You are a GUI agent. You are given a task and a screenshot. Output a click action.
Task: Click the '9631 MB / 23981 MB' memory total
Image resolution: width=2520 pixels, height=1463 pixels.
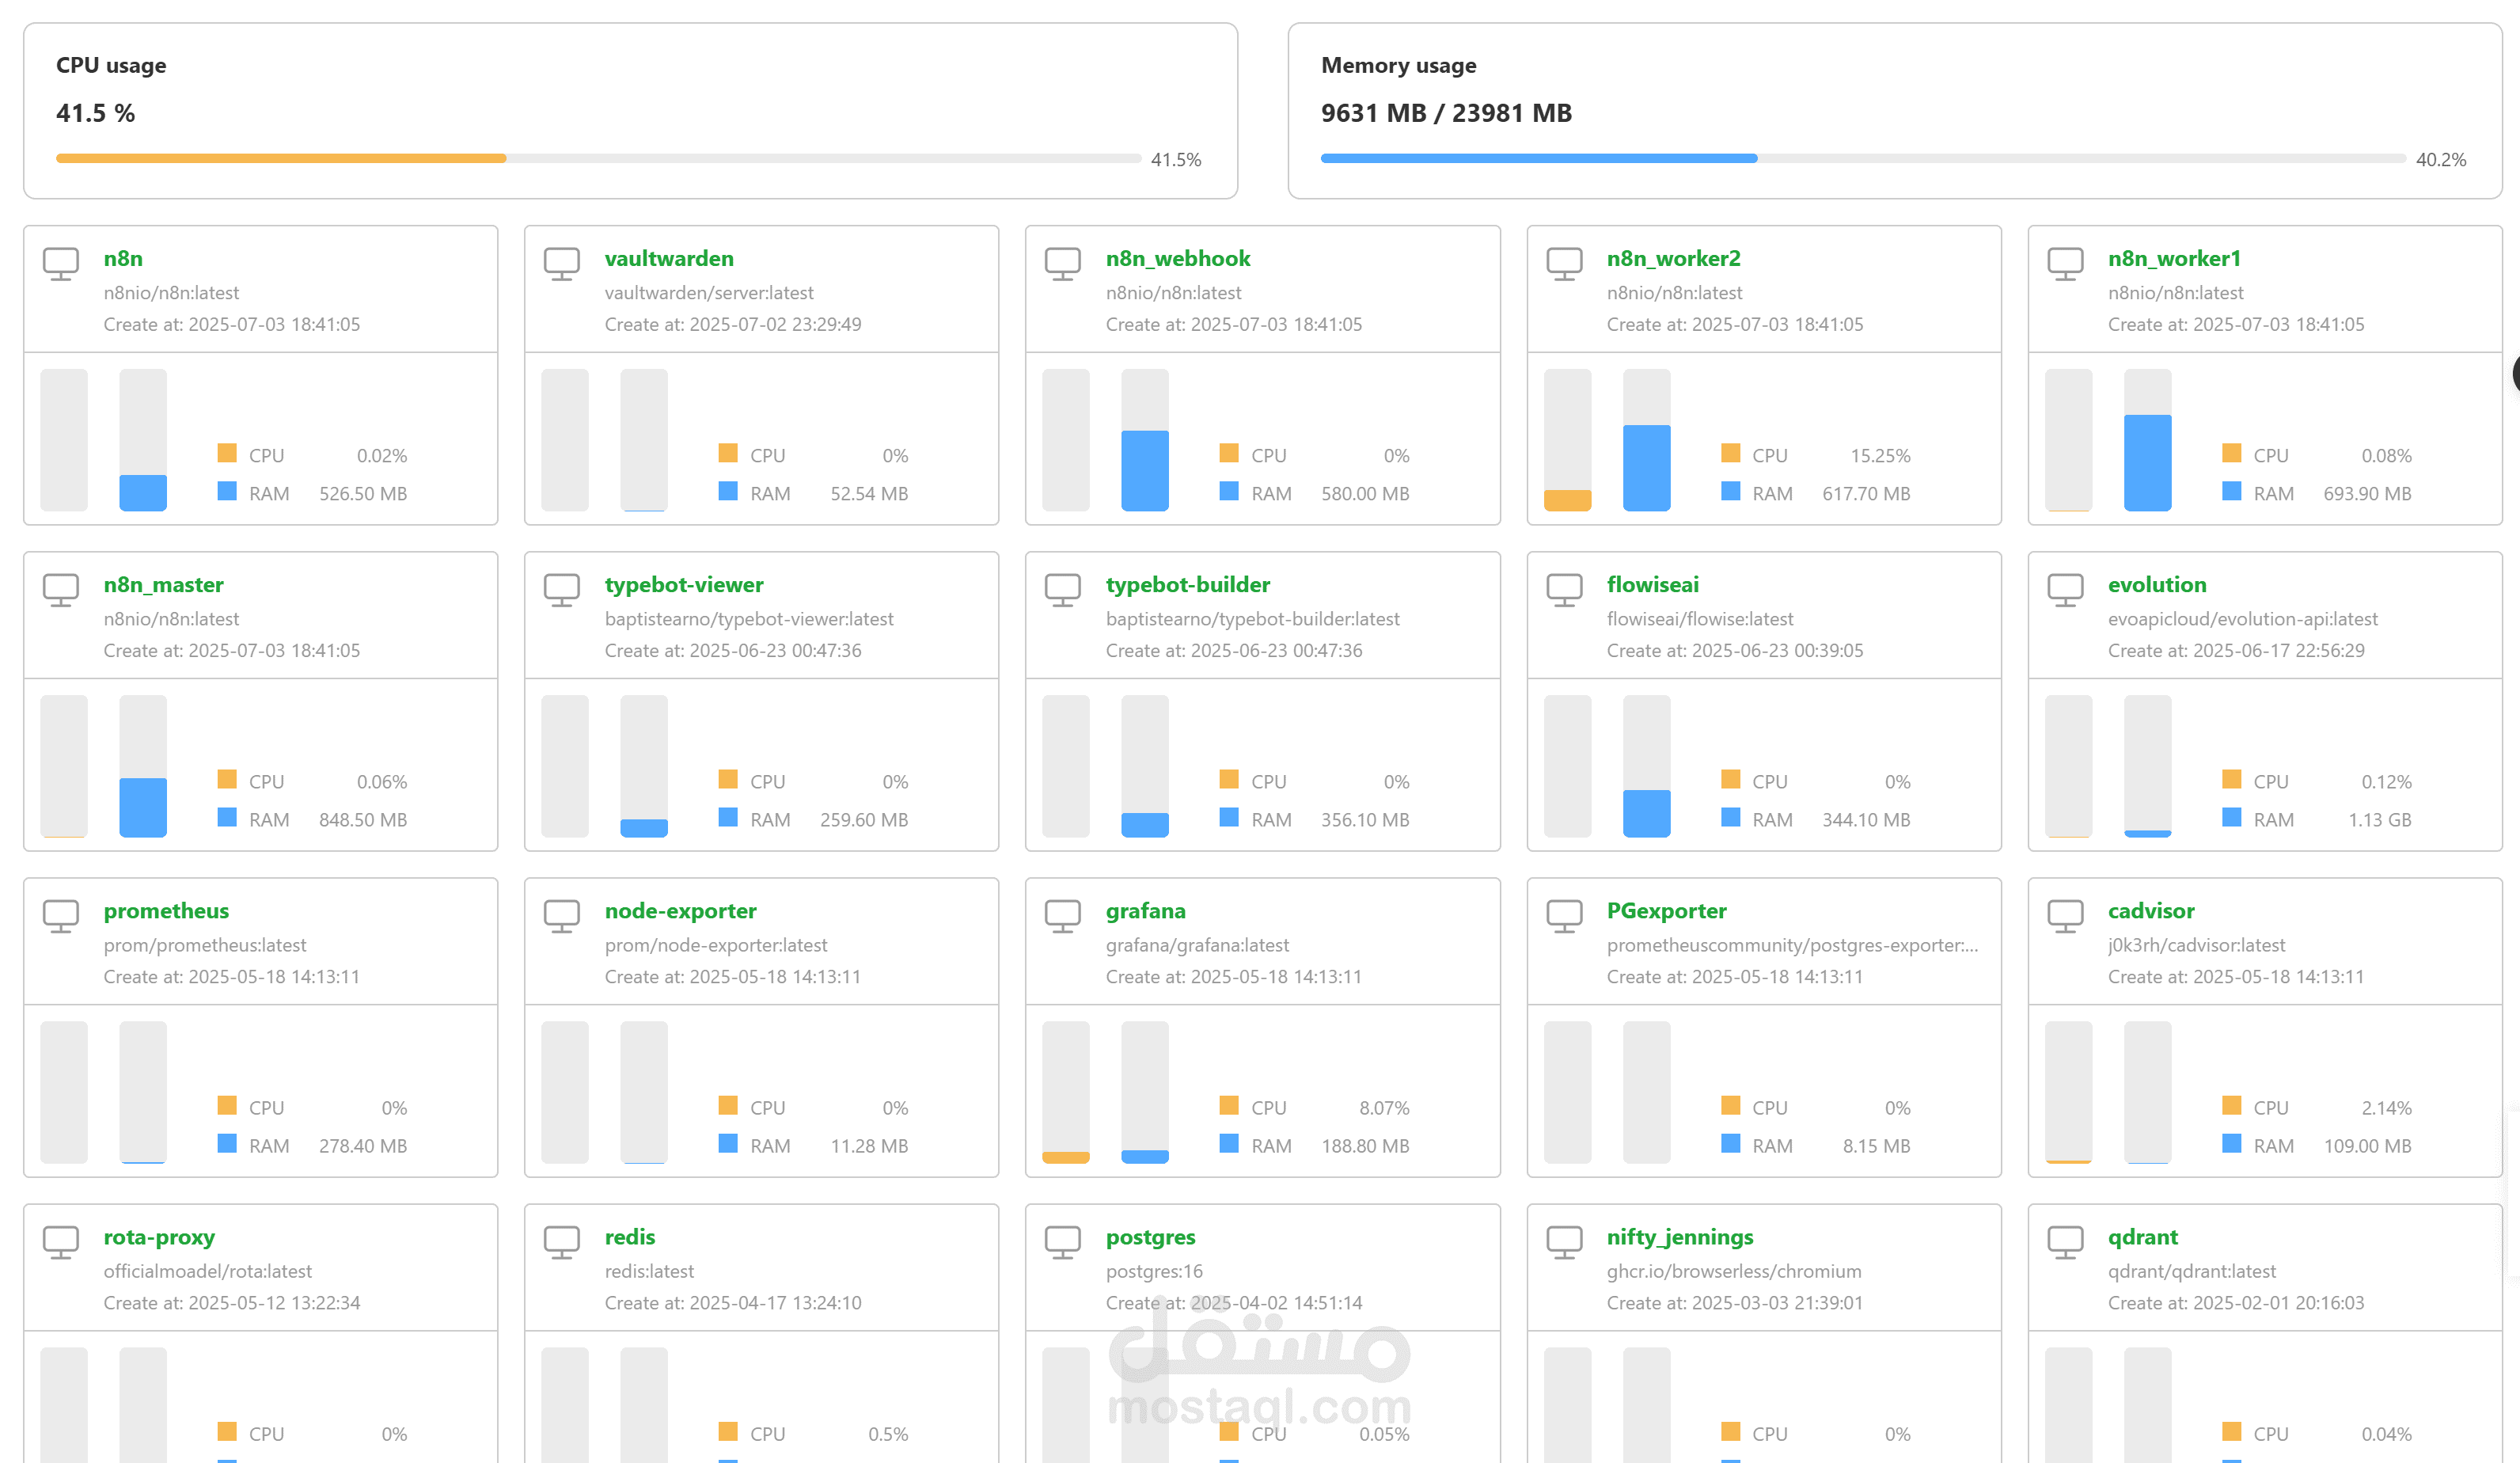1446,113
